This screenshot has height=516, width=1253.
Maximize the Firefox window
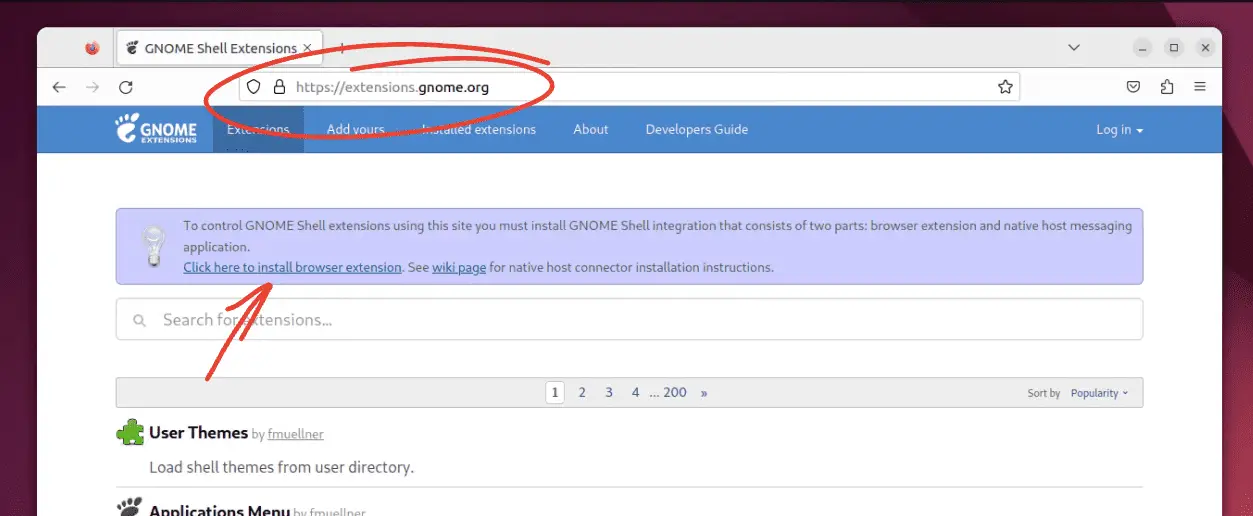(1174, 47)
